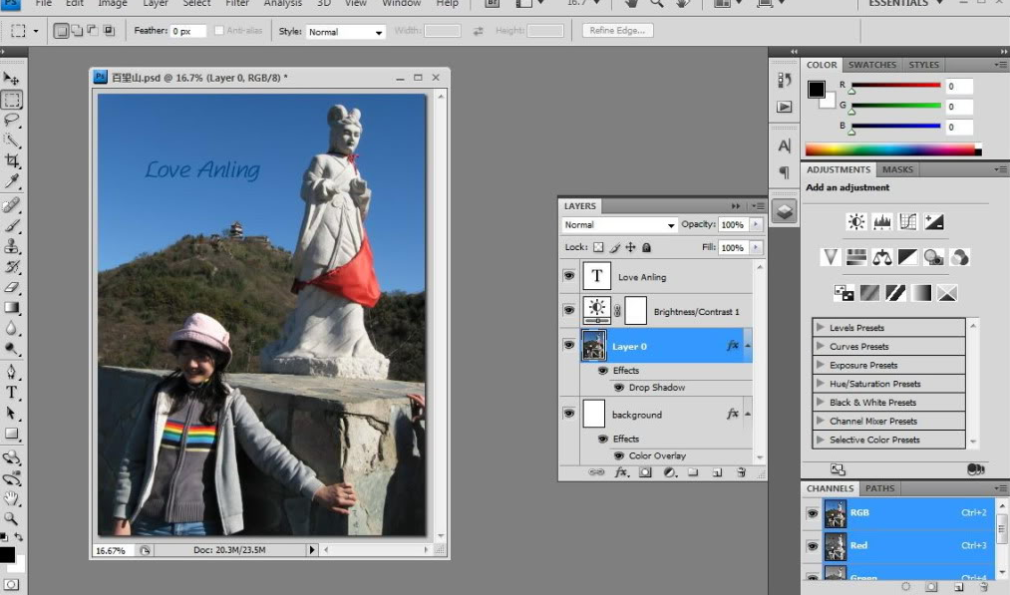Hide the RGB channel
The height and width of the screenshot is (595, 1010).
pyautogui.click(x=812, y=513)
